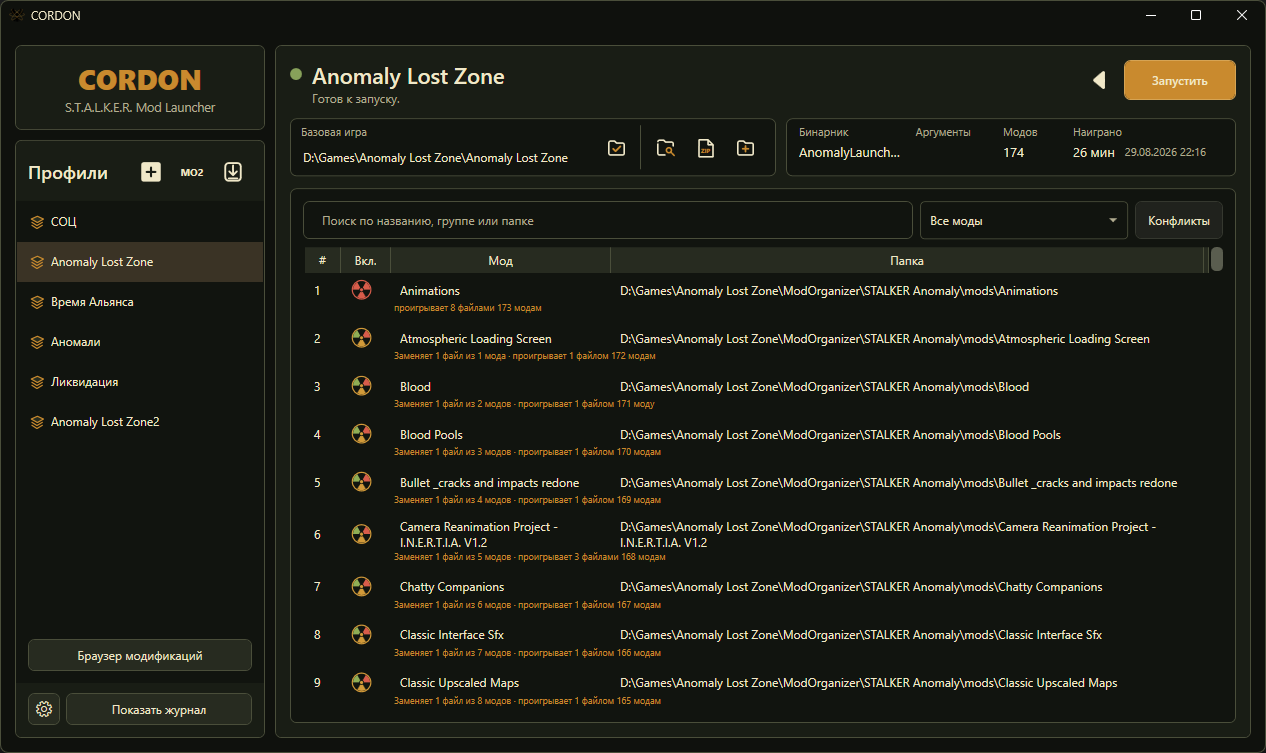Add a new profile with plus icon
1266x753 pixels.
tap(150, 172)
